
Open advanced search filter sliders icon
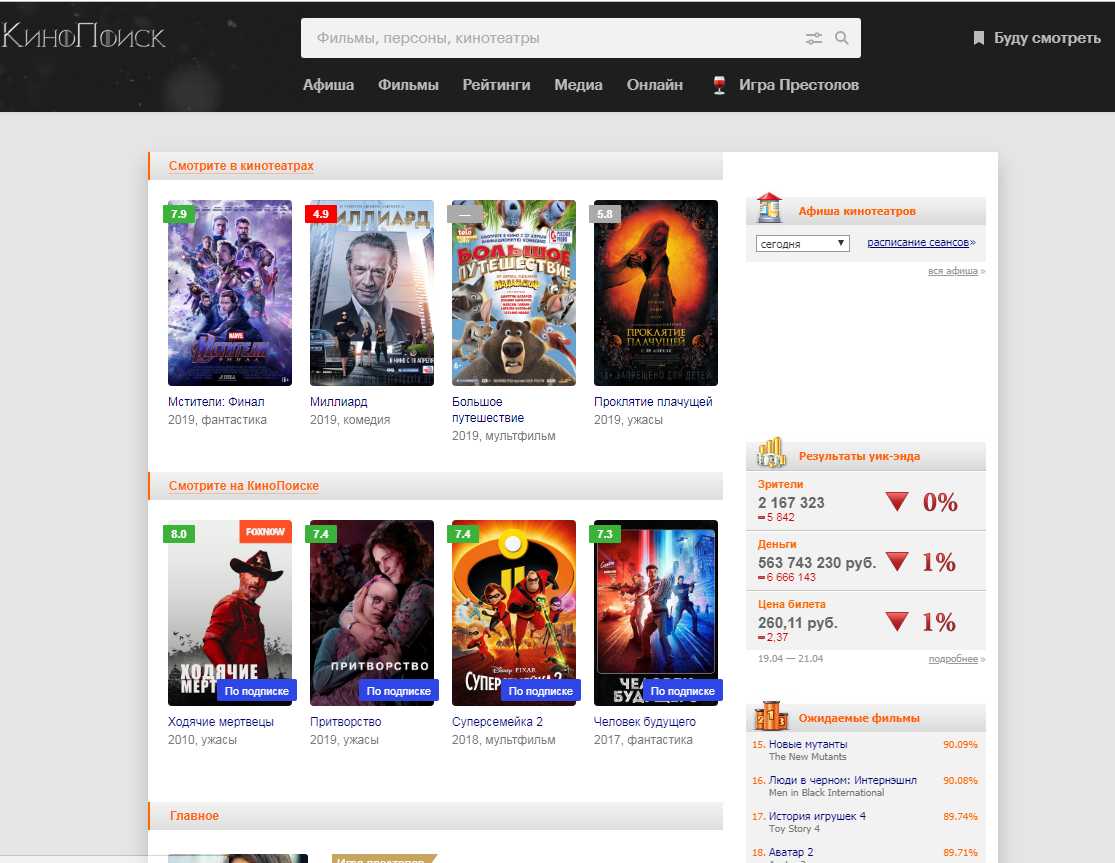coord(813,38)
